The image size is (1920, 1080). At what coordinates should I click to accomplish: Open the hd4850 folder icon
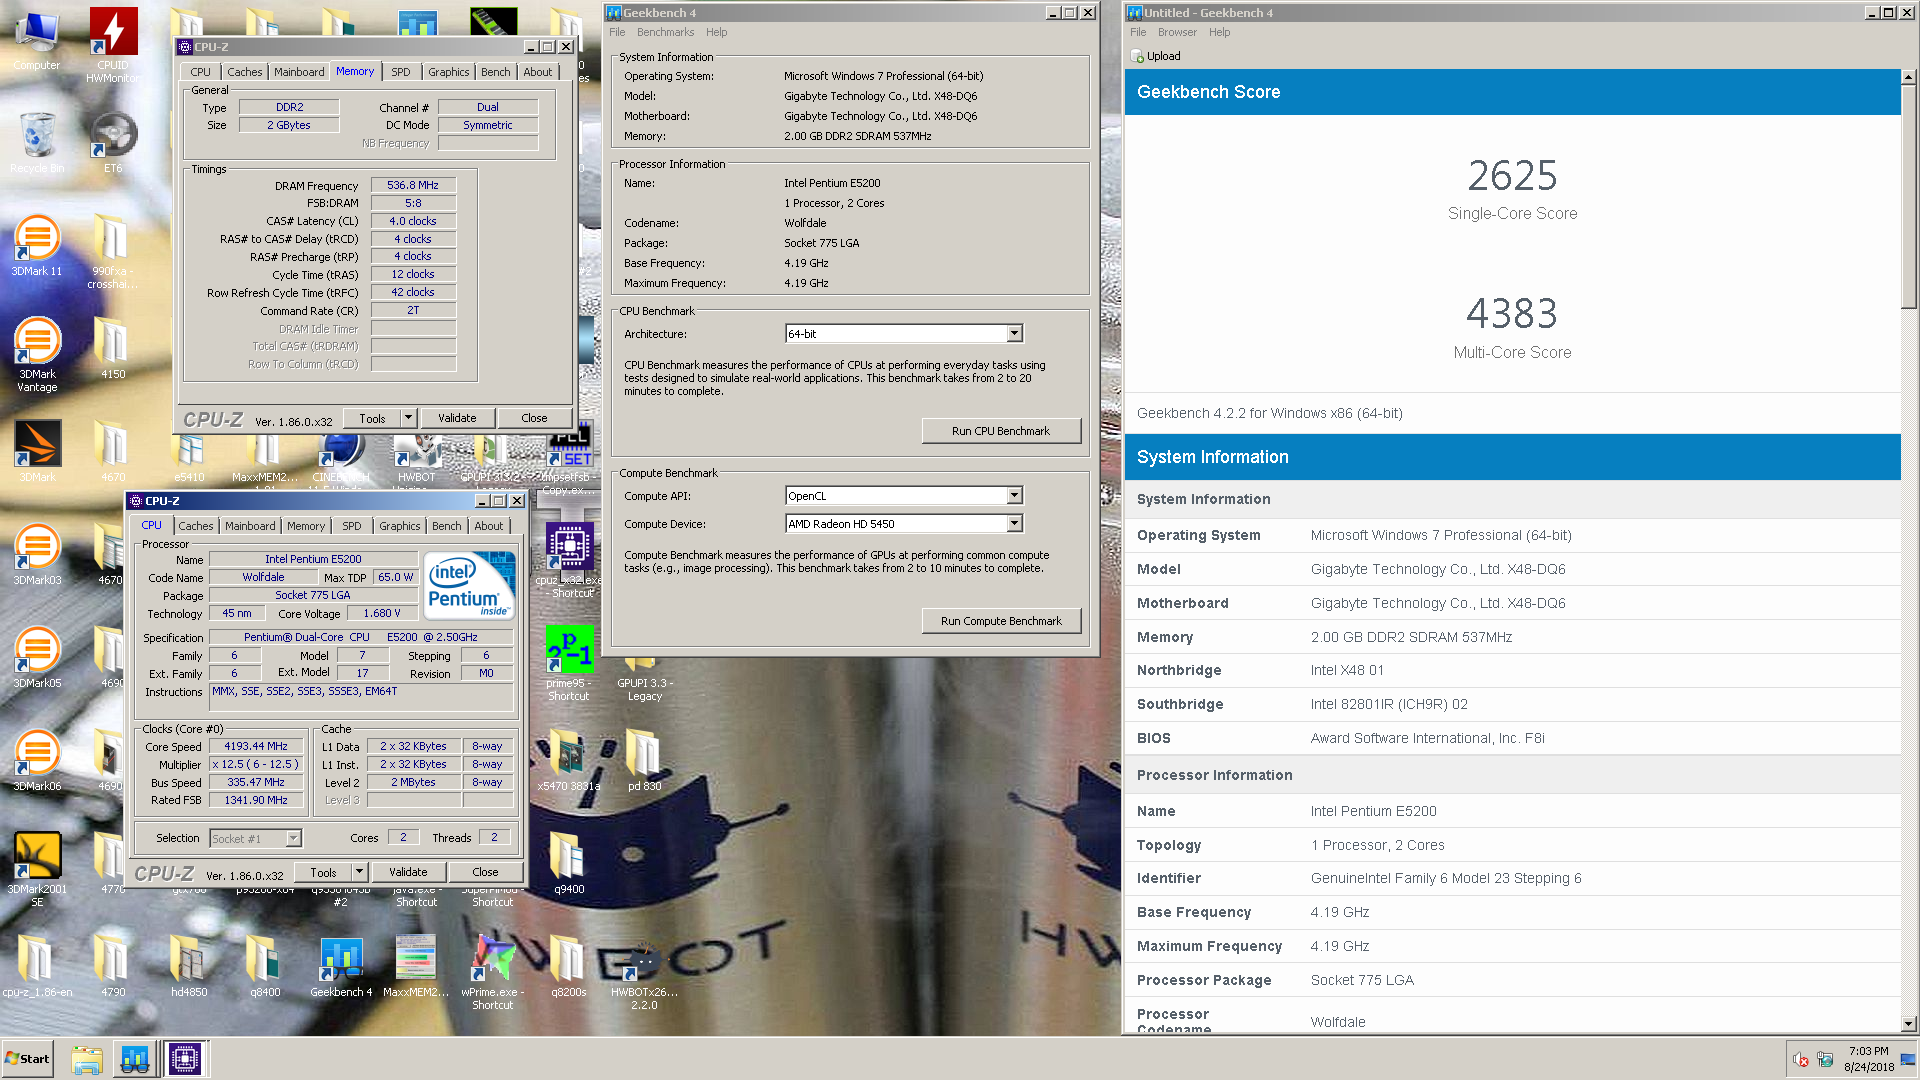click(189, 966)
